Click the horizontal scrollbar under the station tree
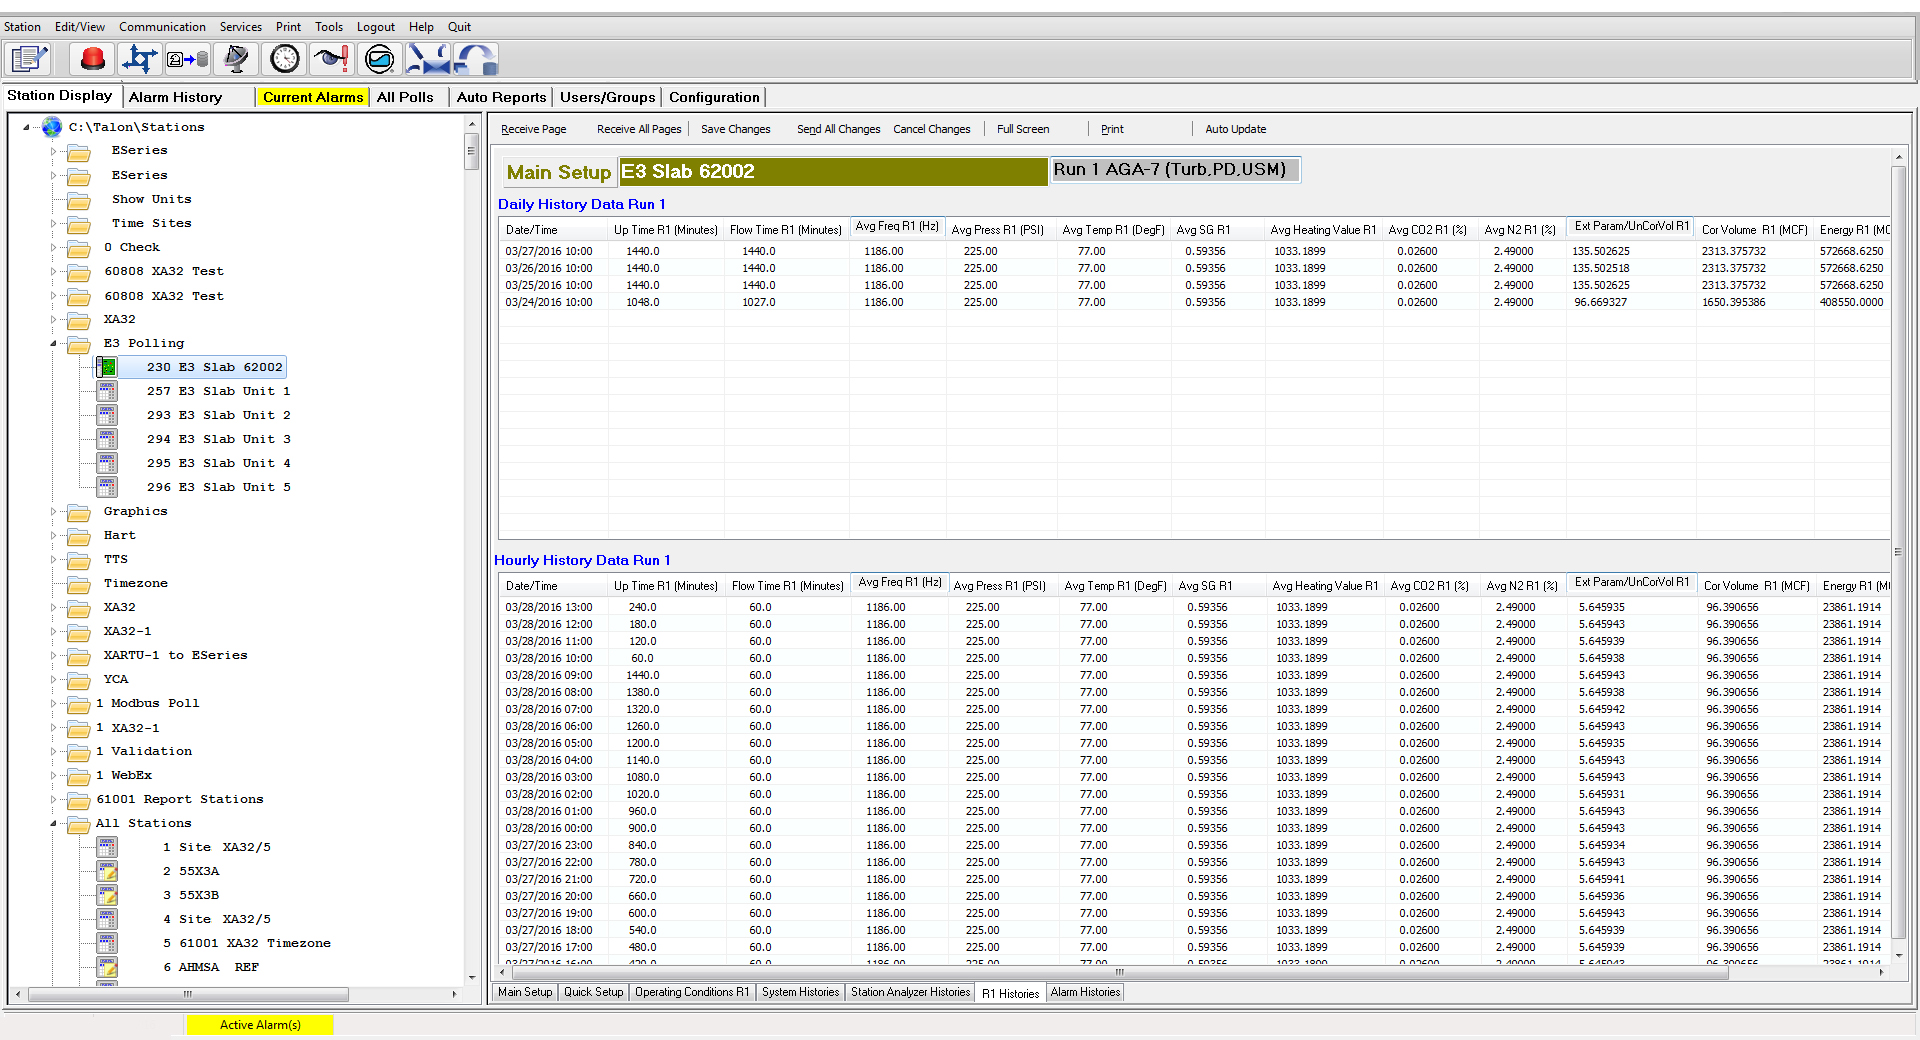Viewport: 1920px width, 1040px height. 189,994
